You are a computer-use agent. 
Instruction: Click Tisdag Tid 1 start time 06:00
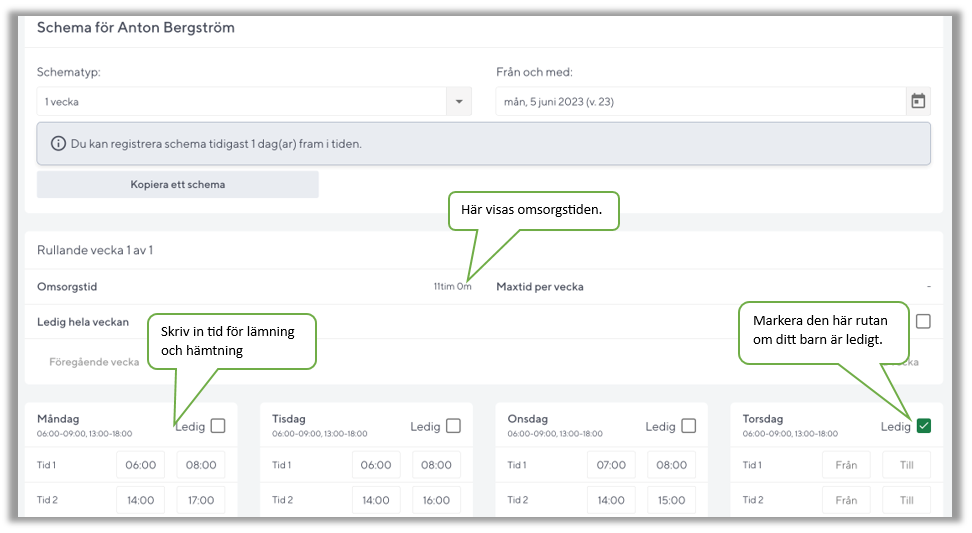(376, 465)
